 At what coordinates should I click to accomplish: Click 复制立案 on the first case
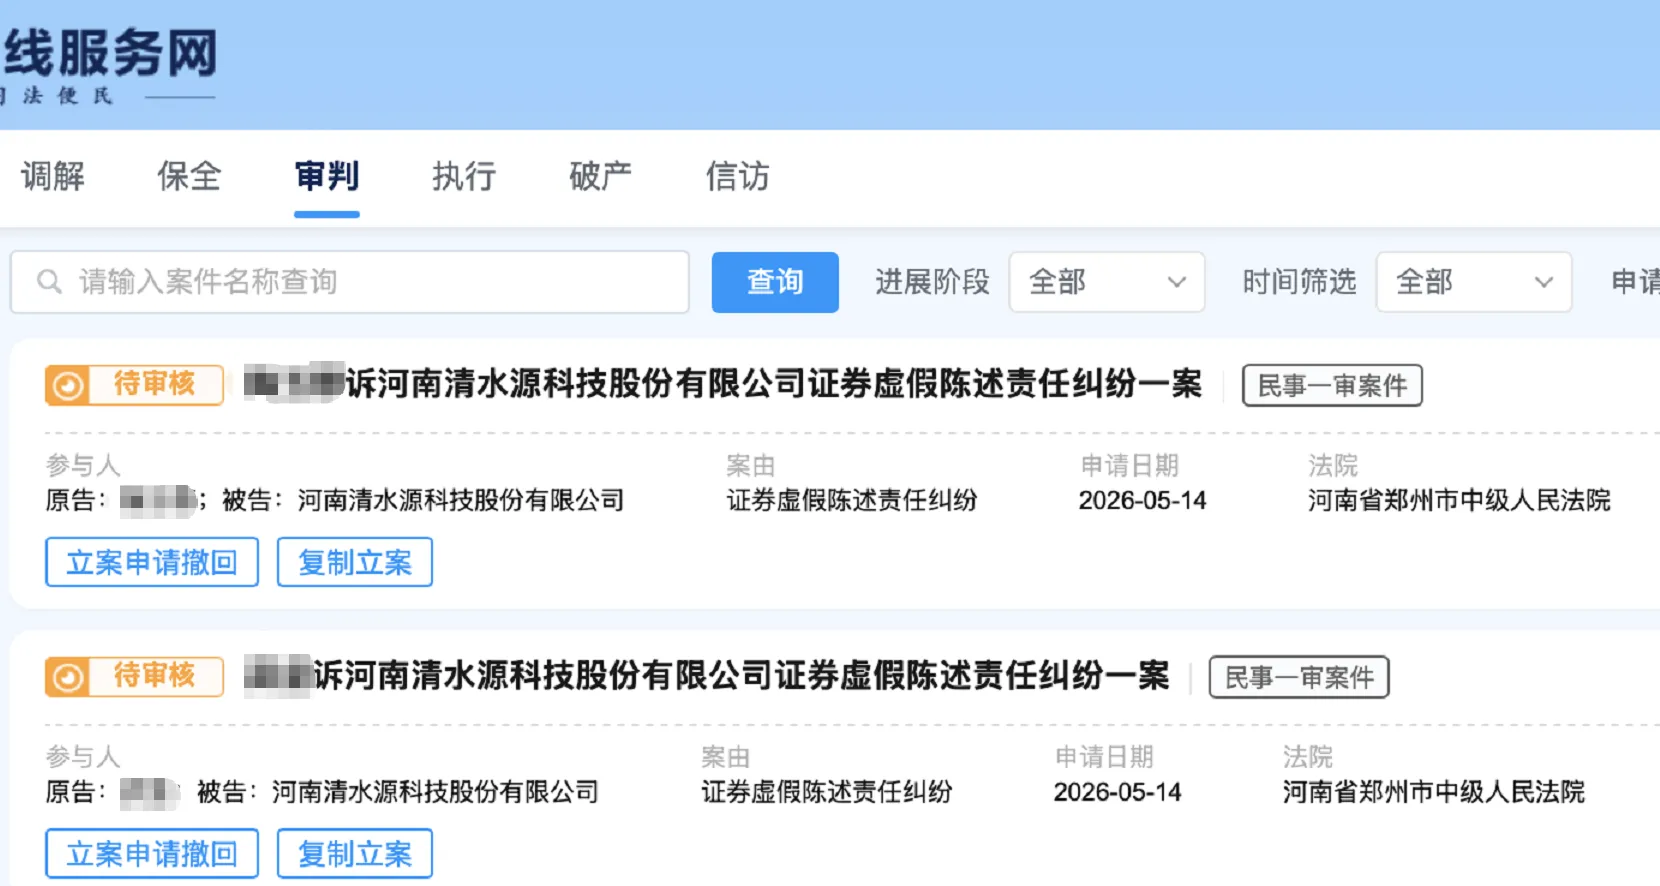tap(355, 562)
